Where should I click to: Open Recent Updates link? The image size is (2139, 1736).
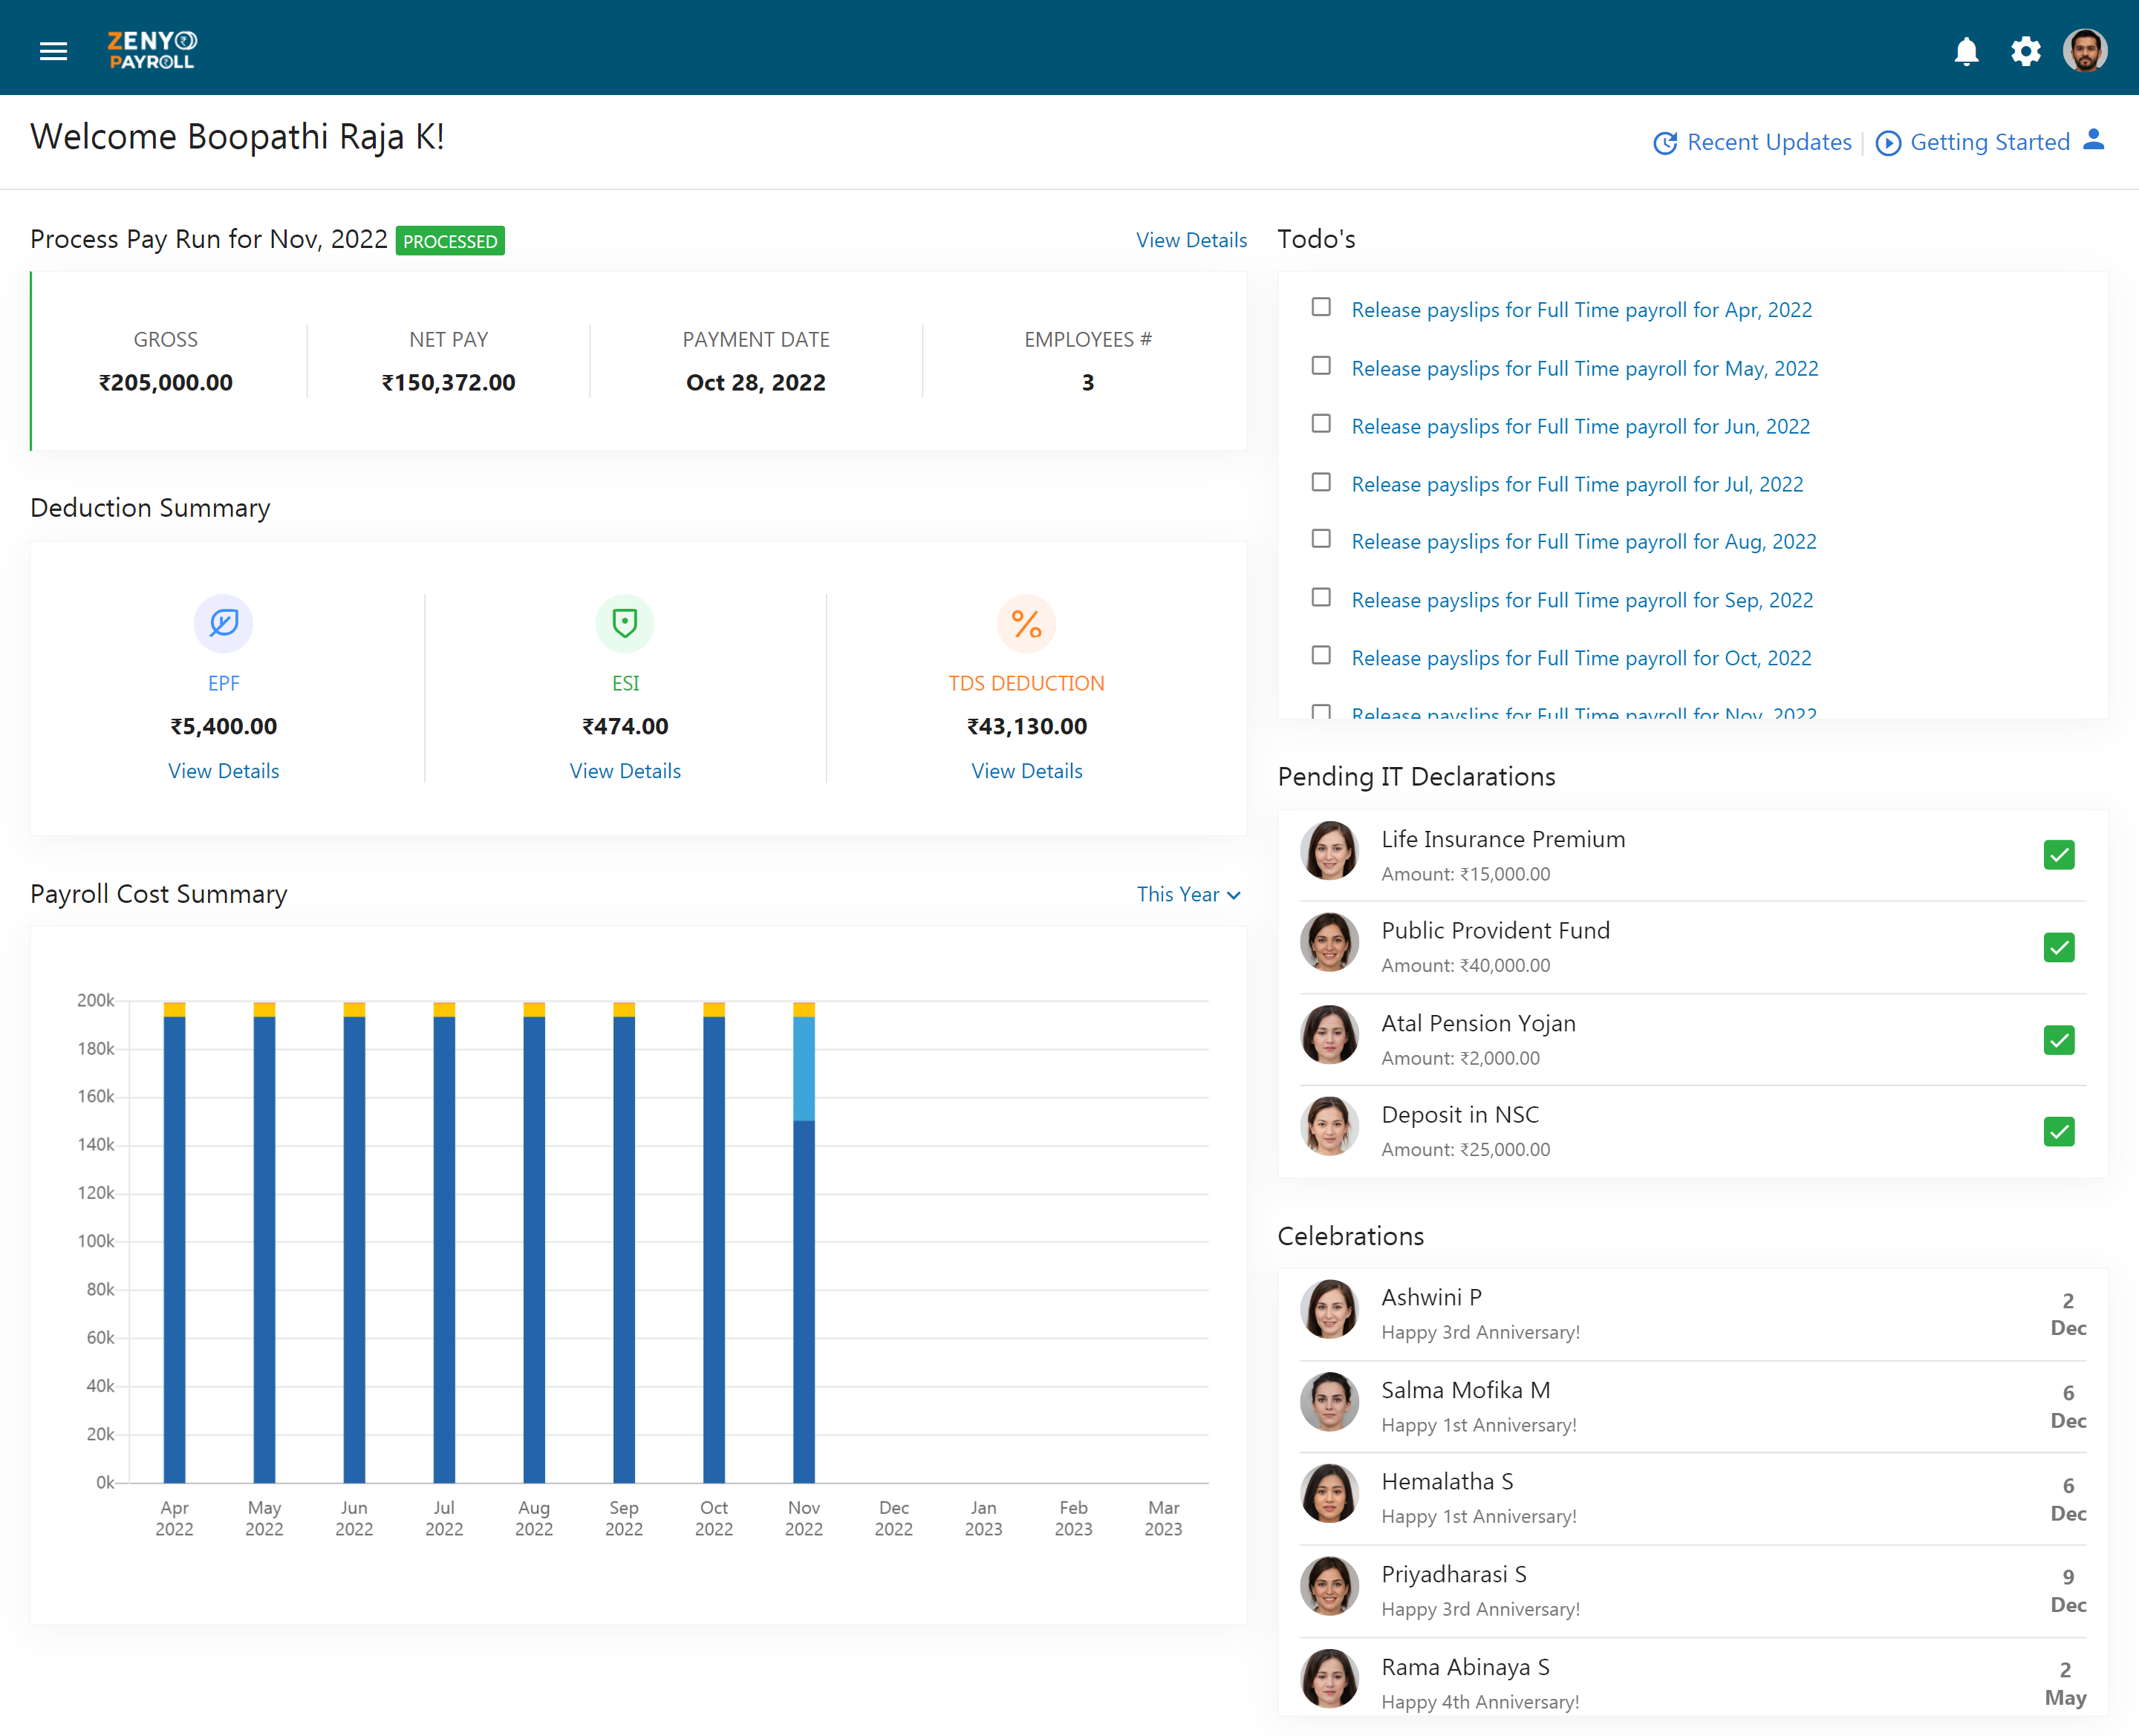tap(1769, 142)
